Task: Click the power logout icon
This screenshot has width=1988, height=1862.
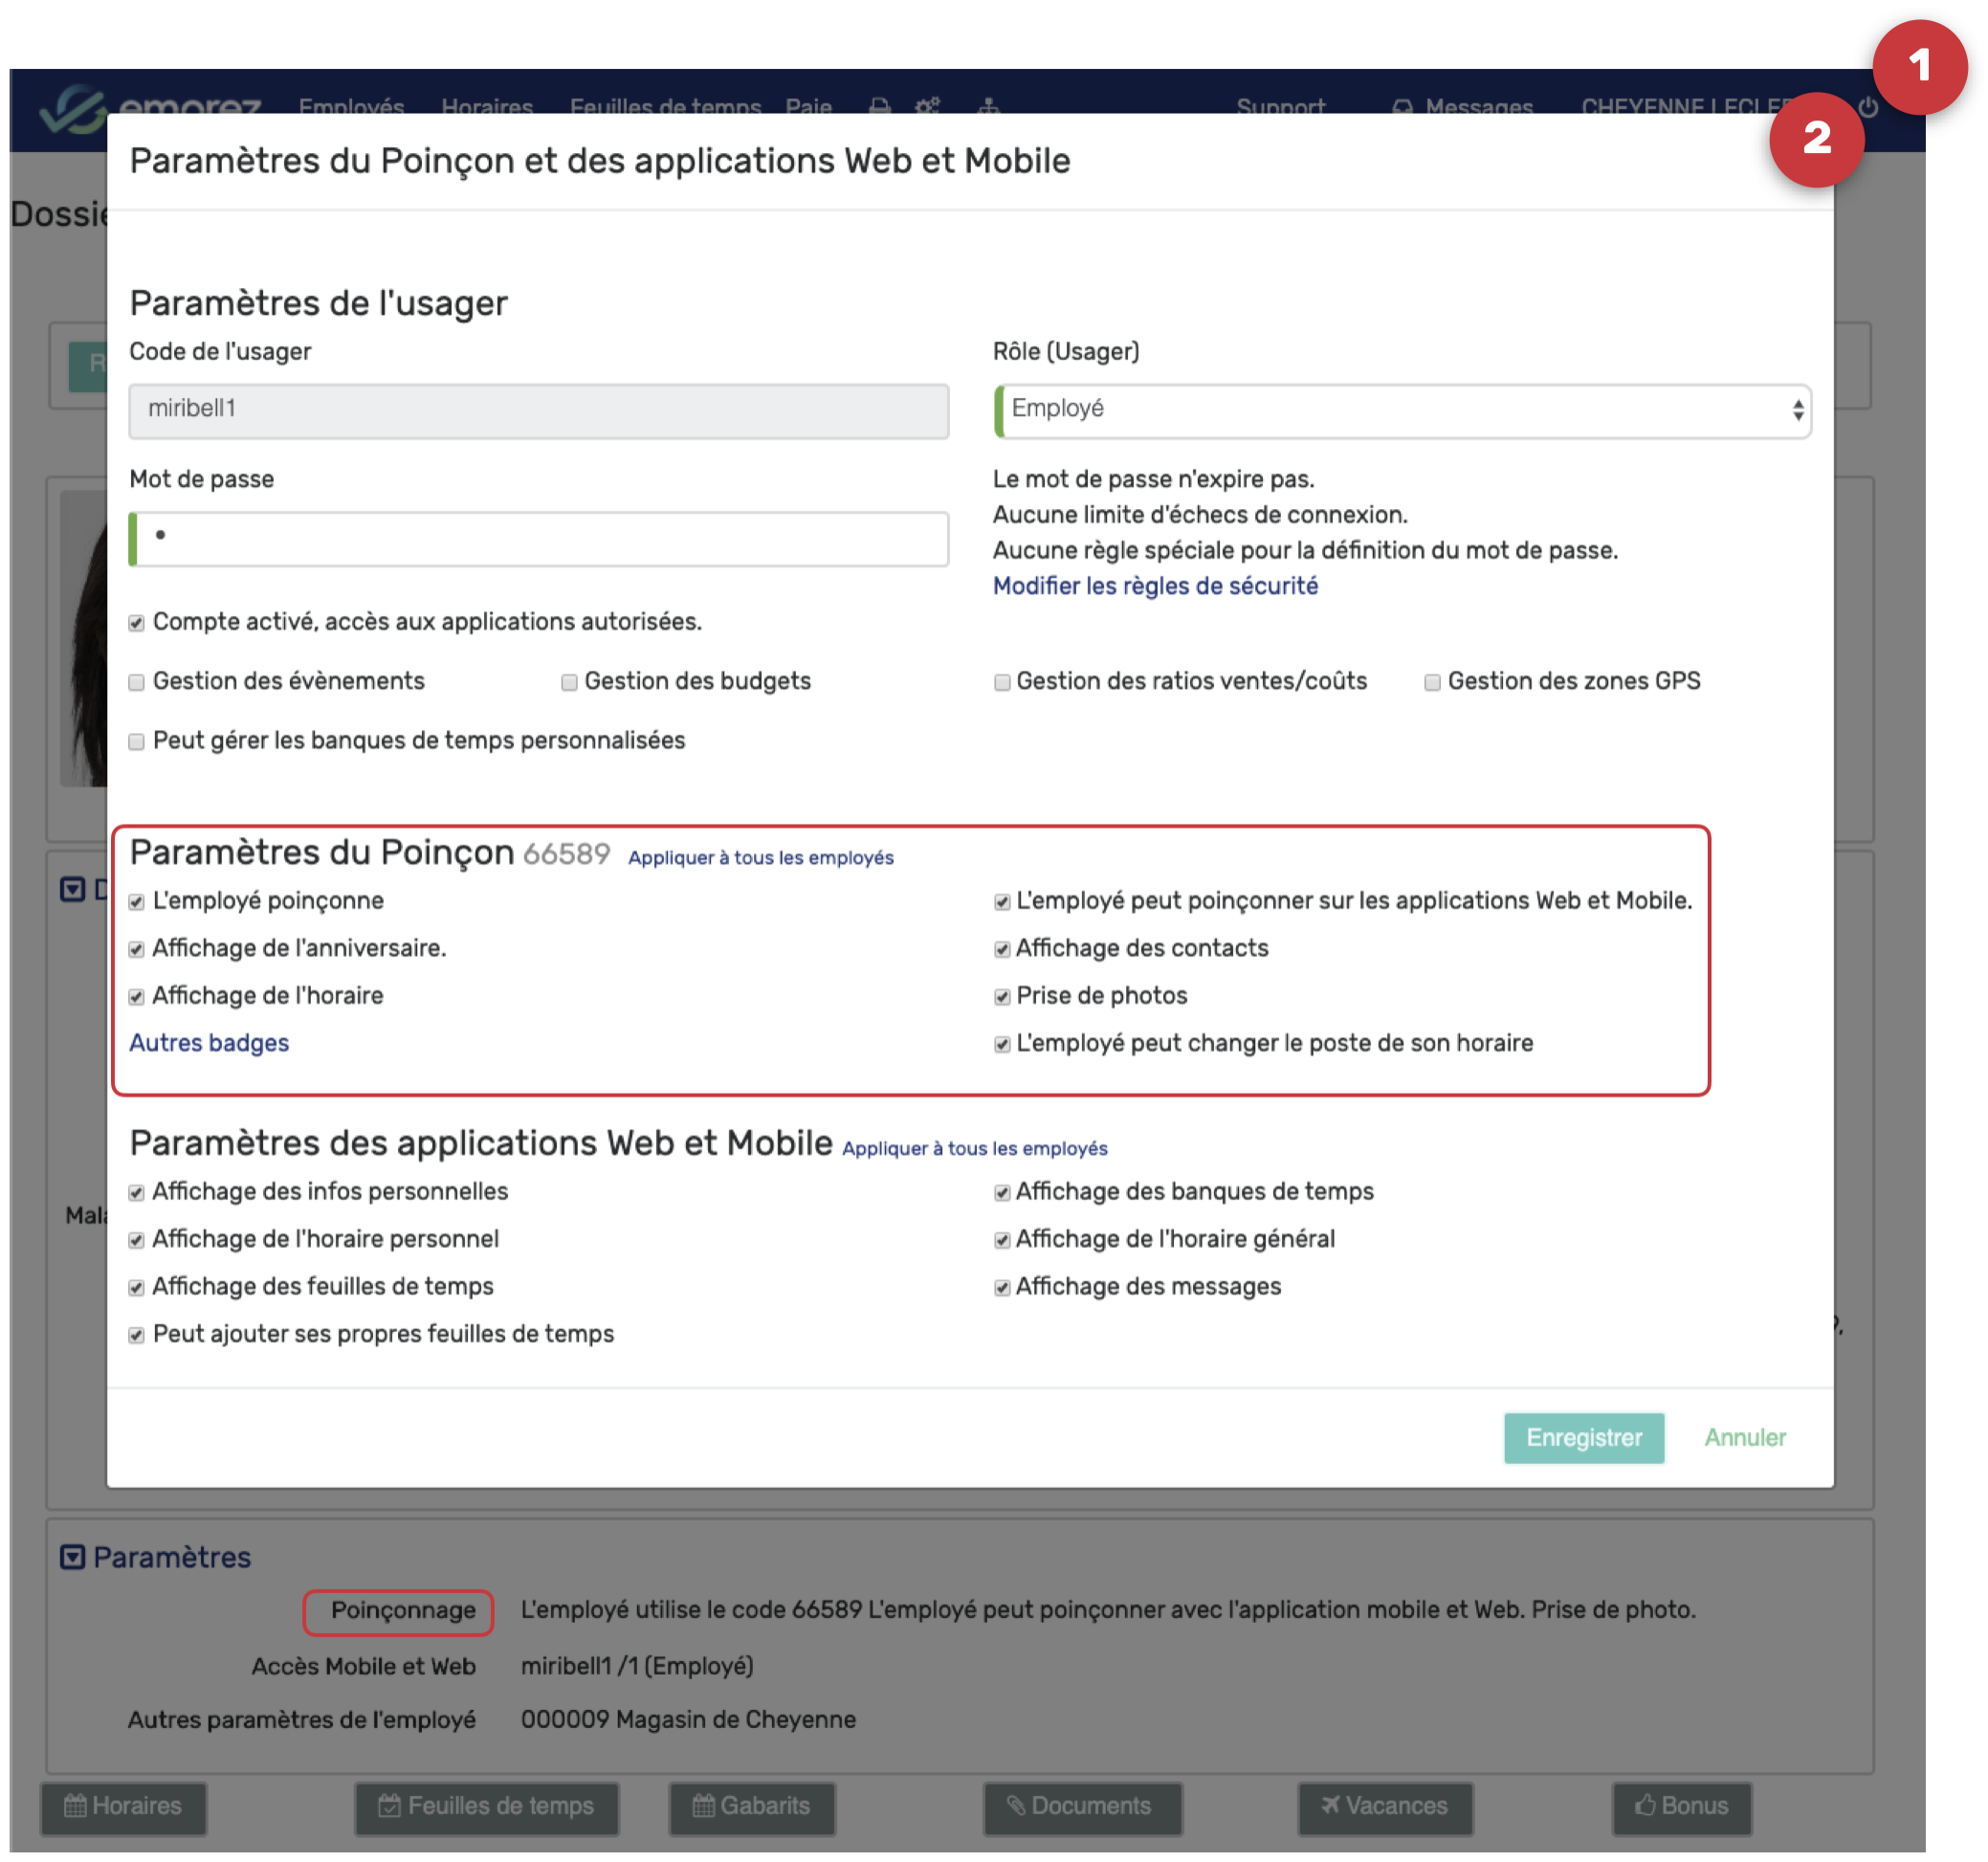Action: click(1867, 107)
